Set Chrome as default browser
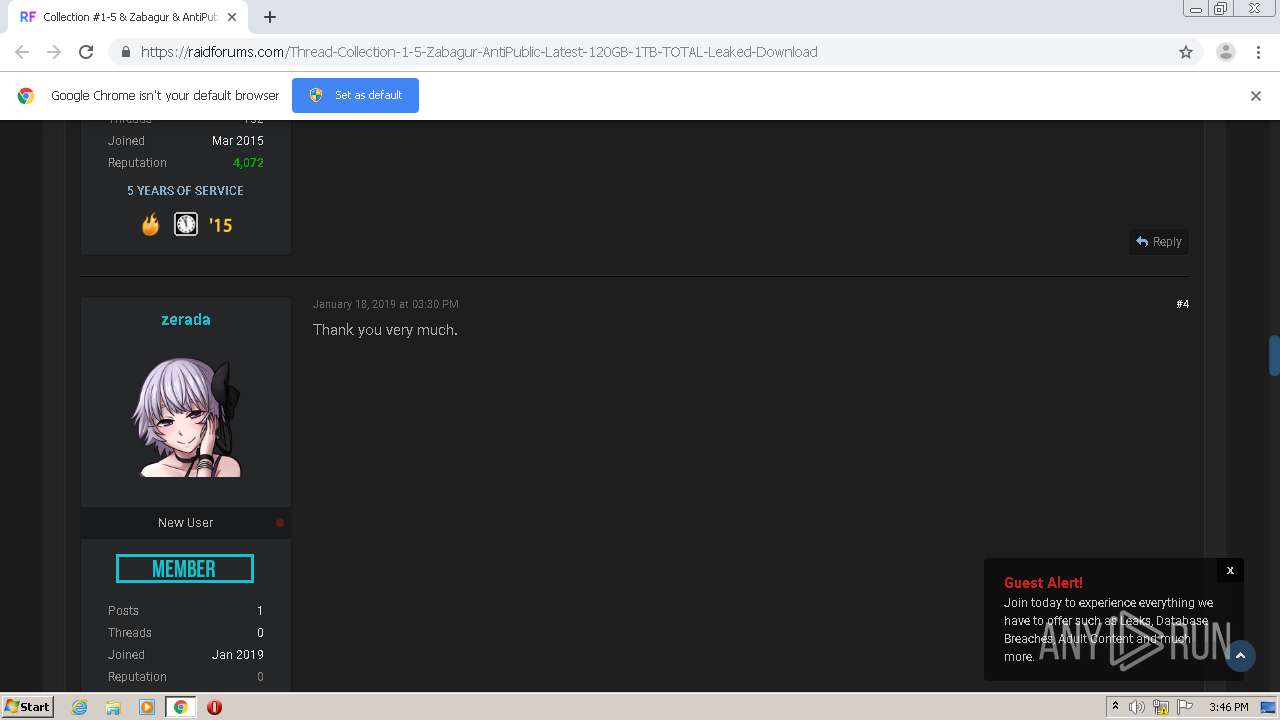1280x720 pixels. coord(355,95)
